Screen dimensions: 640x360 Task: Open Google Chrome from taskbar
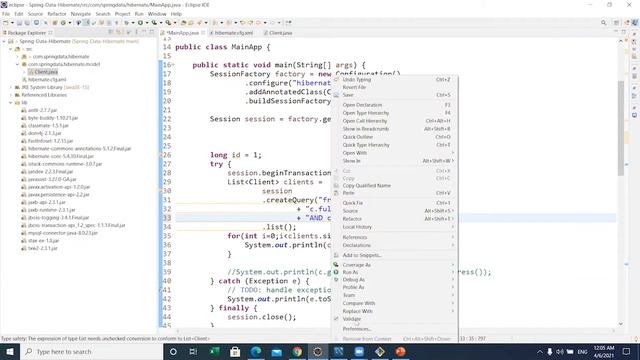(297, 351)
